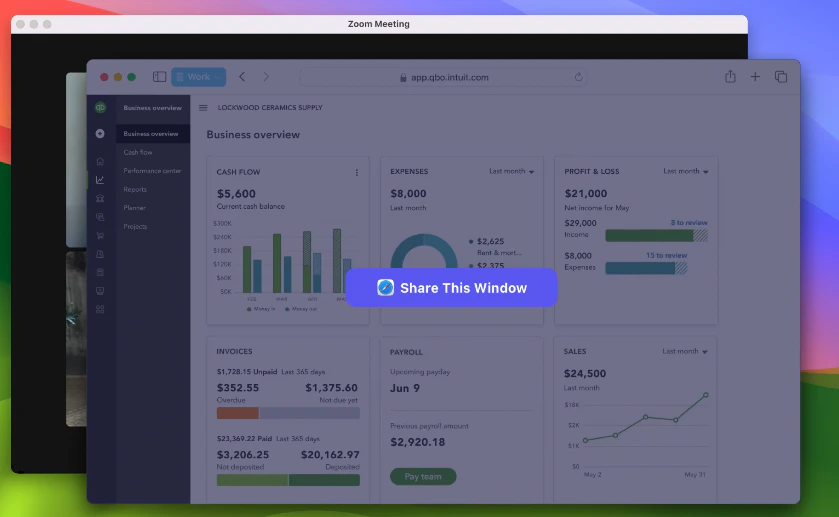Click the last point on Sales line chart
The image size is (839, 517).
click(x=706, y=395)
